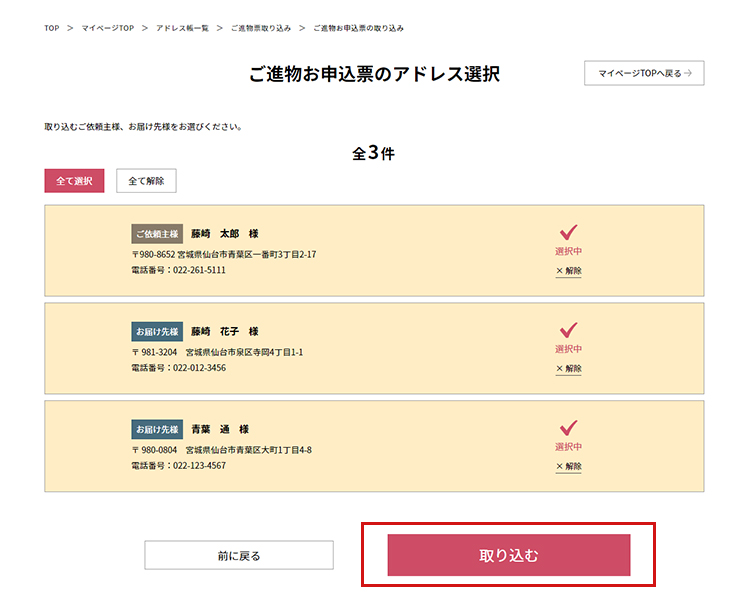Image resolution: width=750 pixels, height=600 pixels.
Task: Deselect 青葉 通 with the × 解除 link
Action: point(568,466)
